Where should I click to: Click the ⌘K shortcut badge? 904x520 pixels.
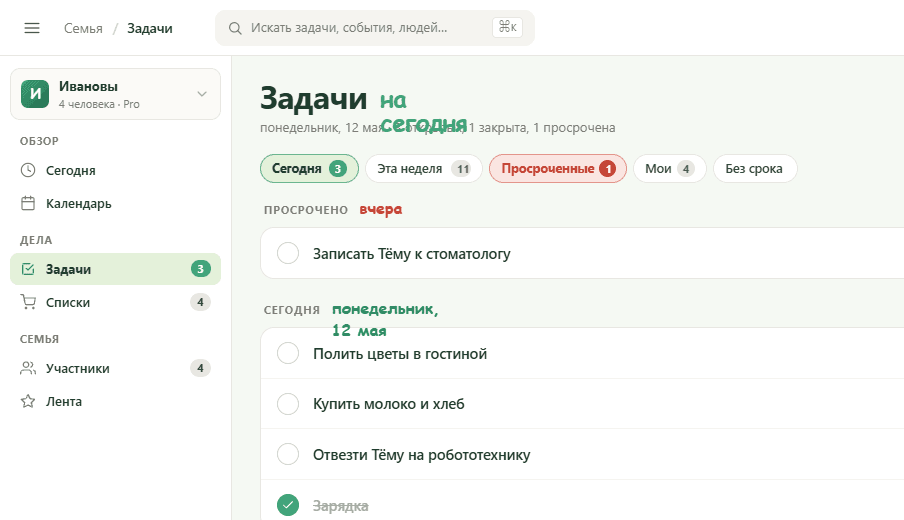click(x=507, y=27)
